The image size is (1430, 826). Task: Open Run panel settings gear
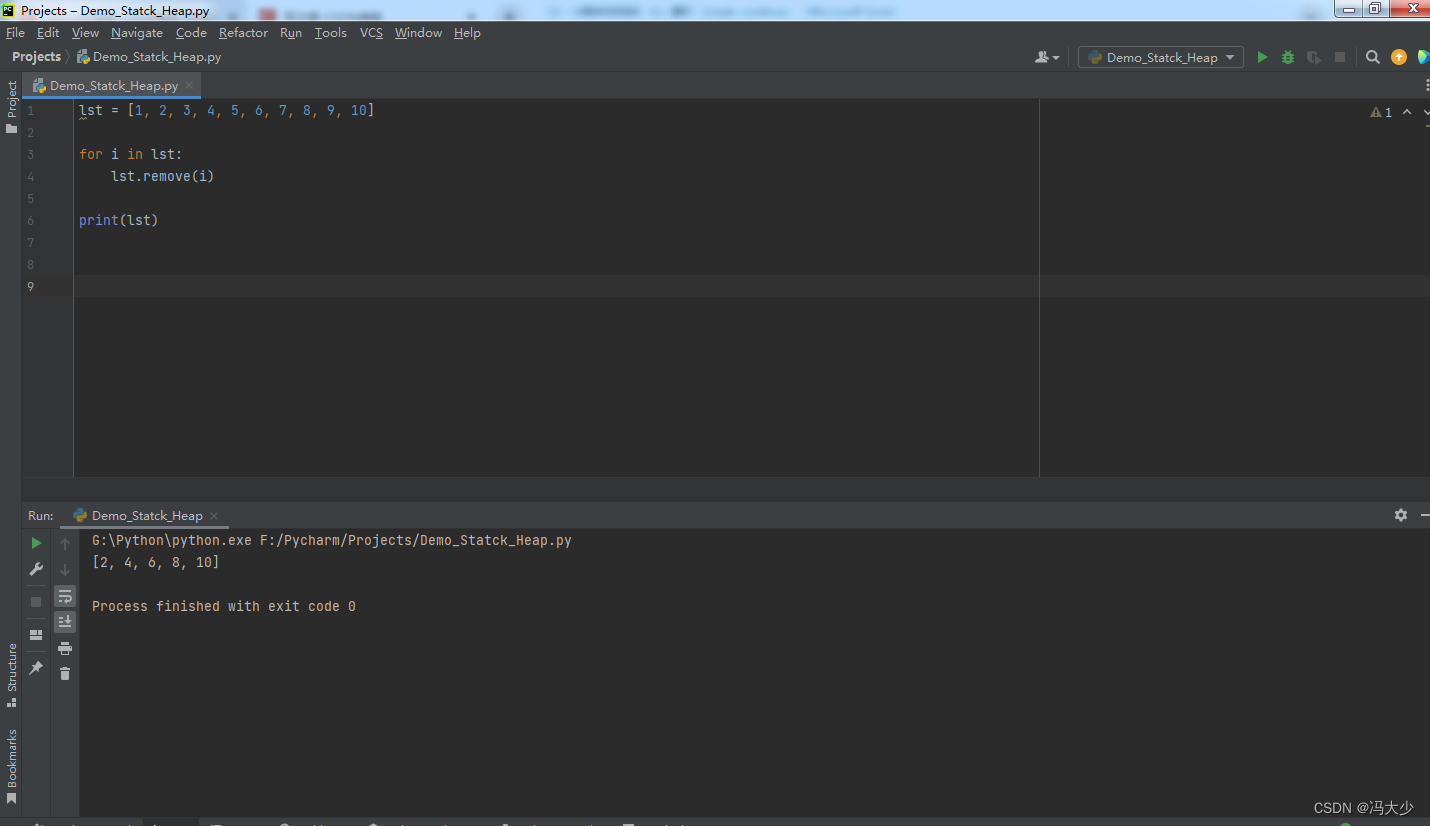pos(1401,515)
